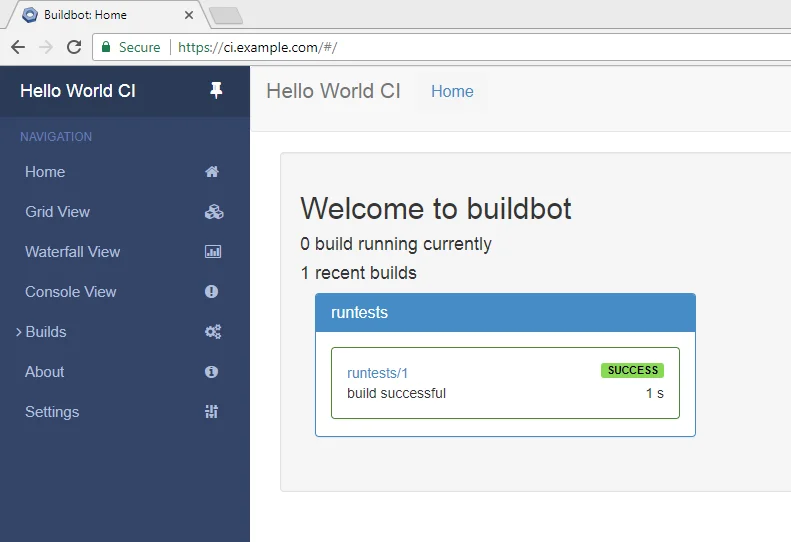Pin the sidebar with the pushpin icon
Screen dimensions: 791x542
tap(216, 90)
